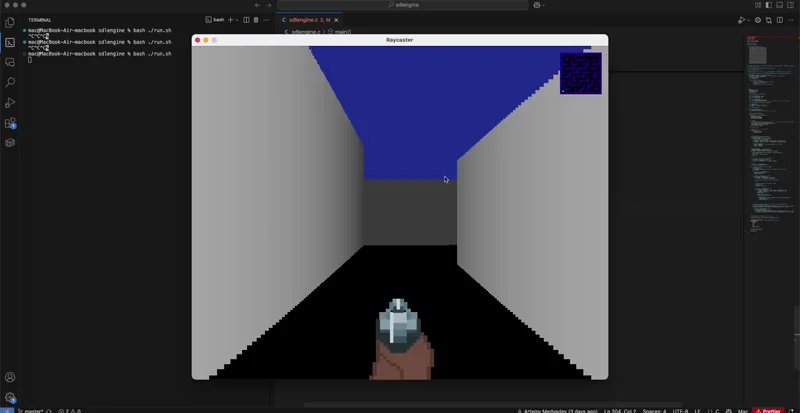Click the git blame author status item

click(558, 410)
